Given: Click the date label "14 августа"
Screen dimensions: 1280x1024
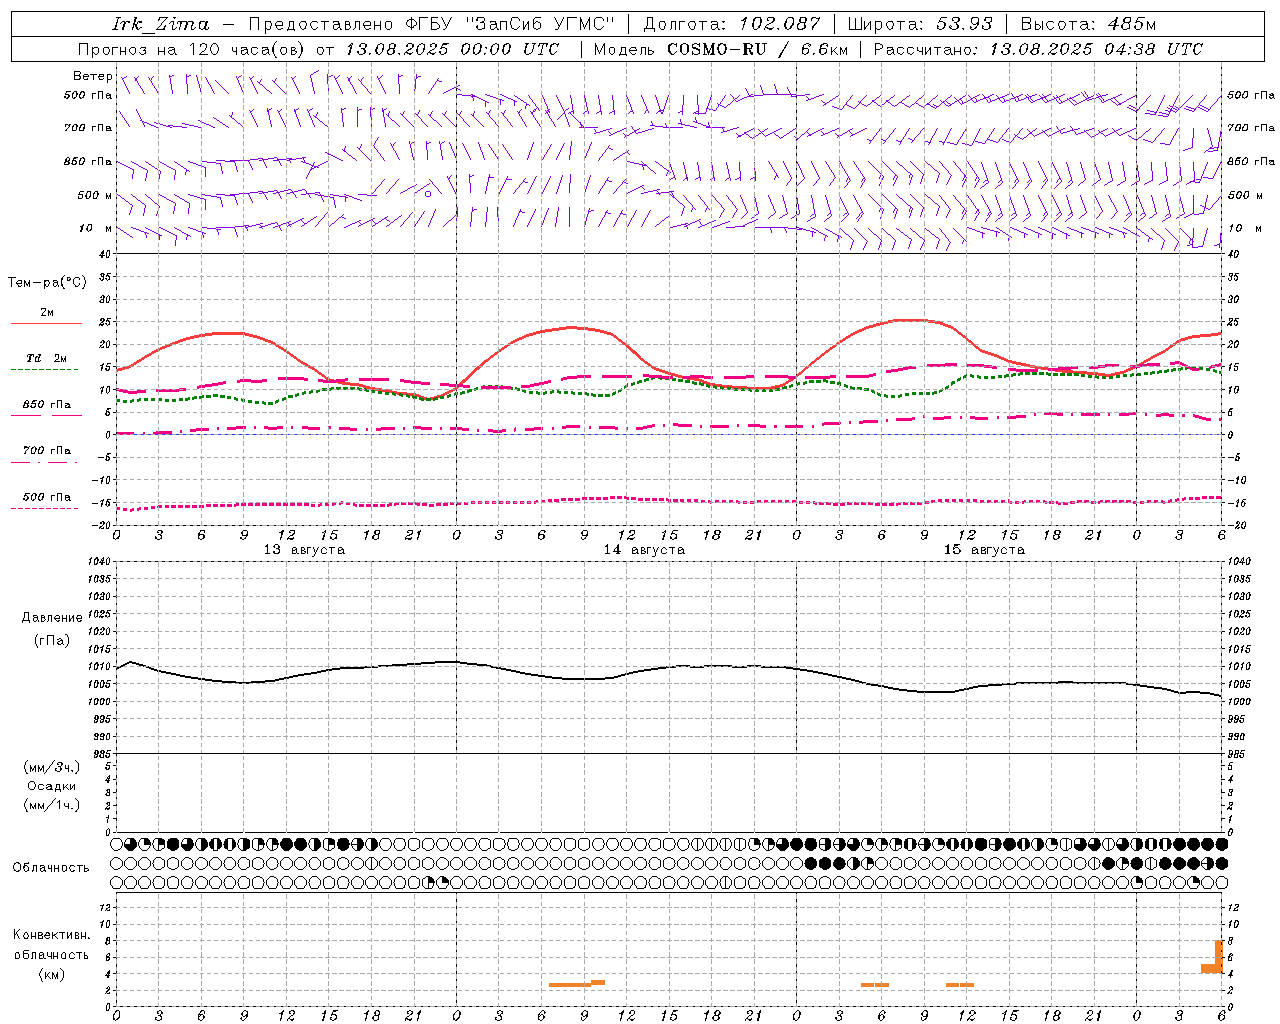Looking at the screenshot, I should (644, 550).
